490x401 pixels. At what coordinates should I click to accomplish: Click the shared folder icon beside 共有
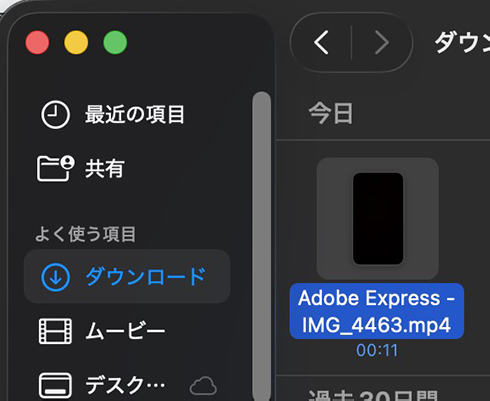click(55, 168)
